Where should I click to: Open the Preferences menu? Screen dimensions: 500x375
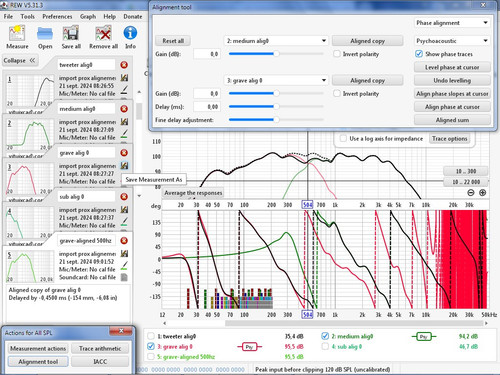[57, 16]
